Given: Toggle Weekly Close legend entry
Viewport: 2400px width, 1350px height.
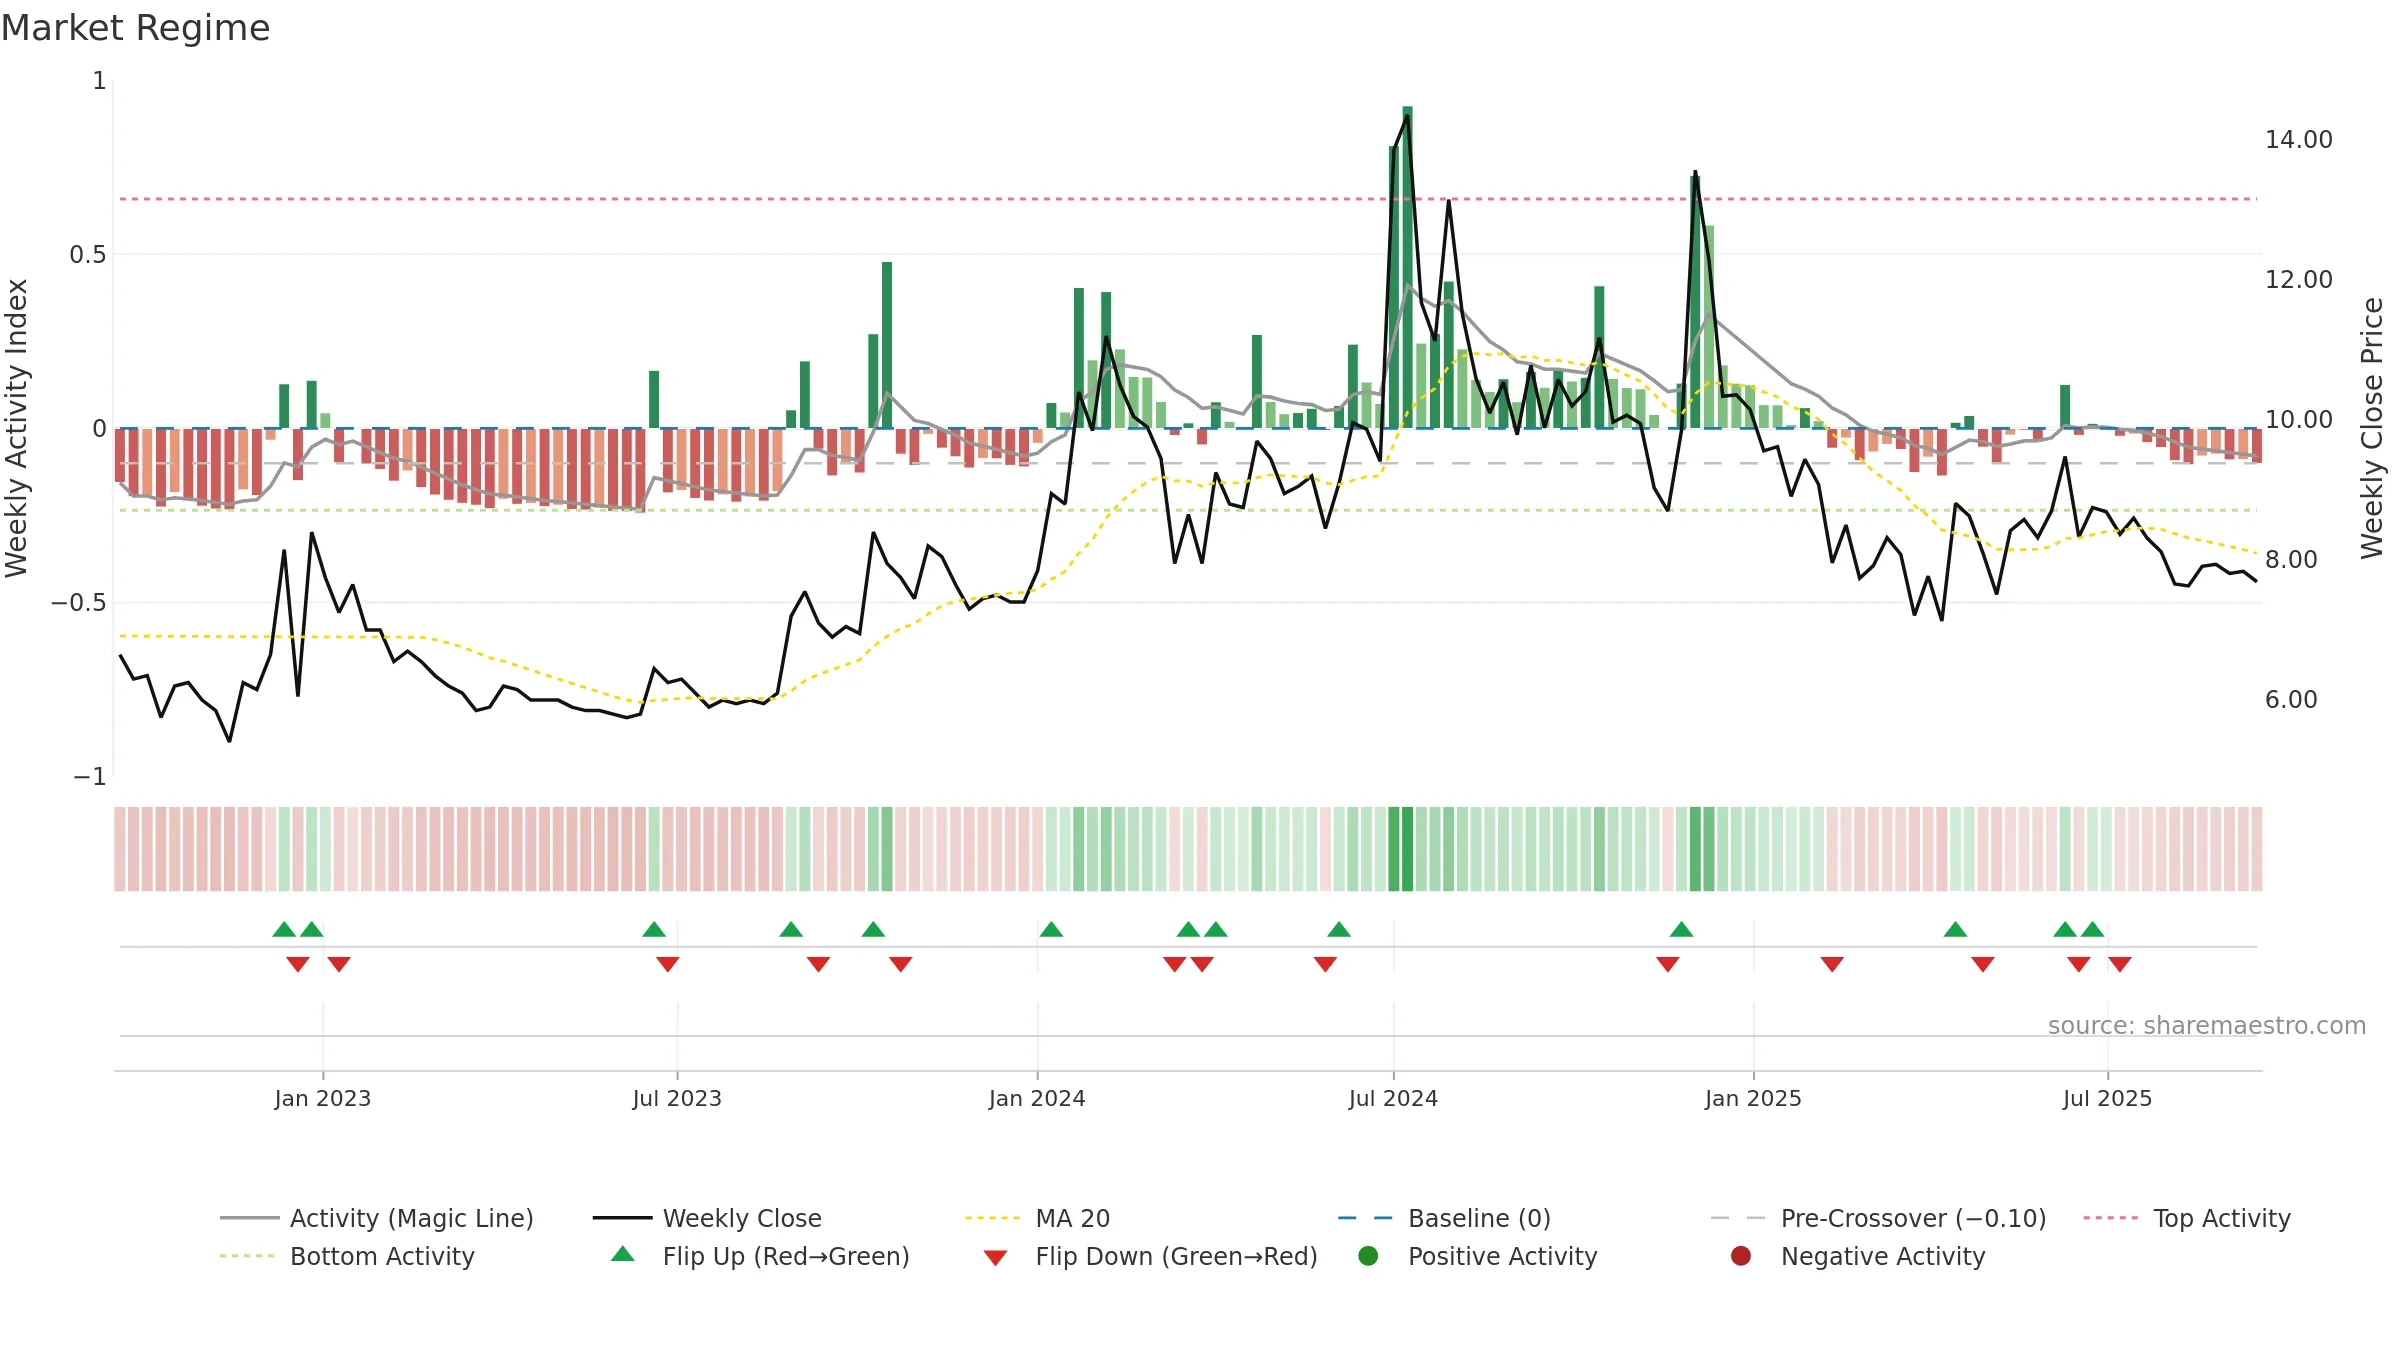Looking at the screenshot, I should (x=707, y=1218).
